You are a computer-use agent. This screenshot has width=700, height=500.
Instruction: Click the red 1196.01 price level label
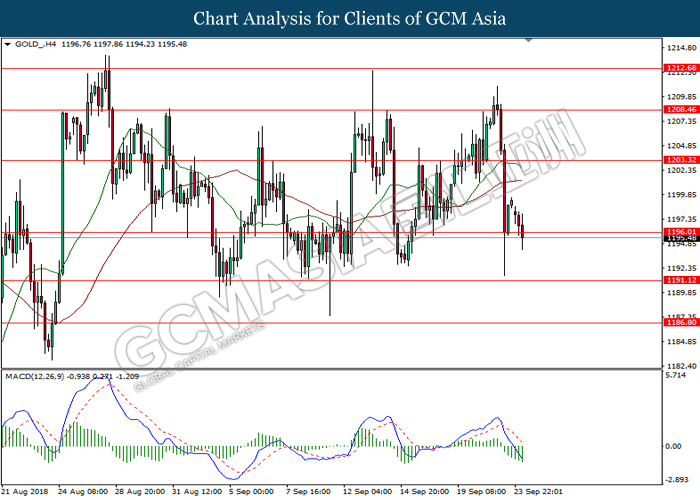point(682,232)
